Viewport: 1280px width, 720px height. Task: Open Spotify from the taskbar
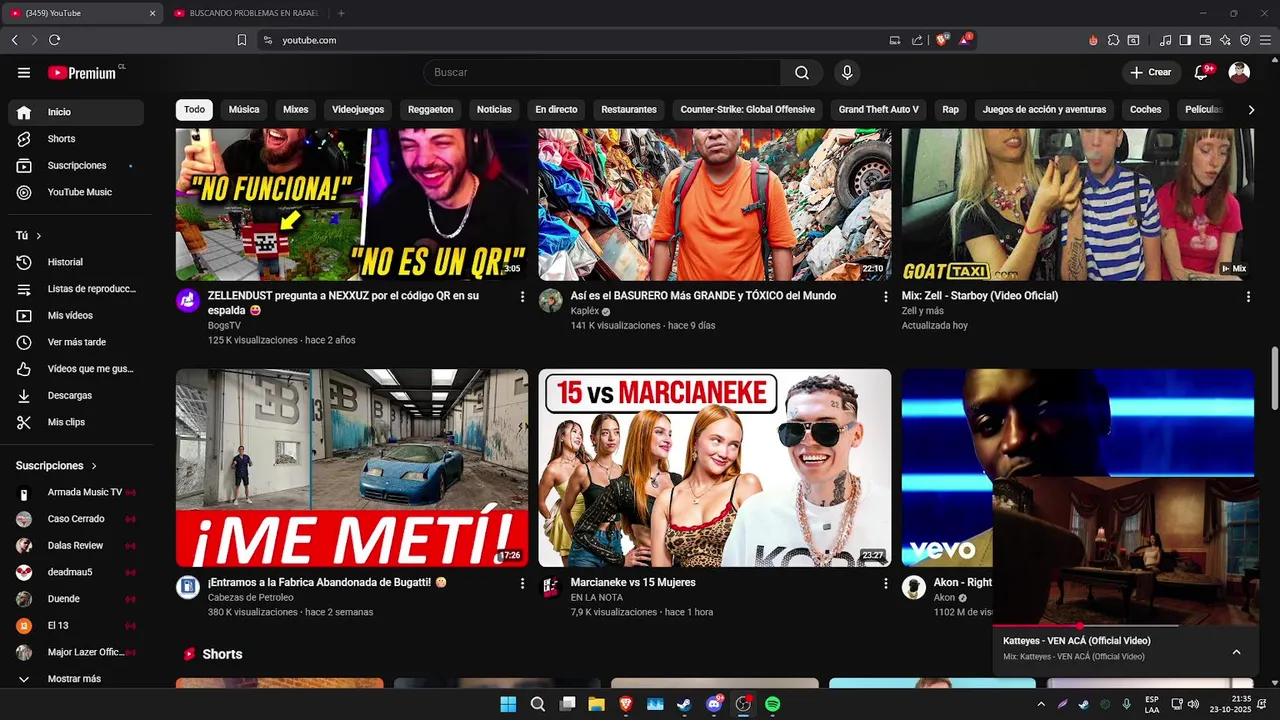pos(772,704)
